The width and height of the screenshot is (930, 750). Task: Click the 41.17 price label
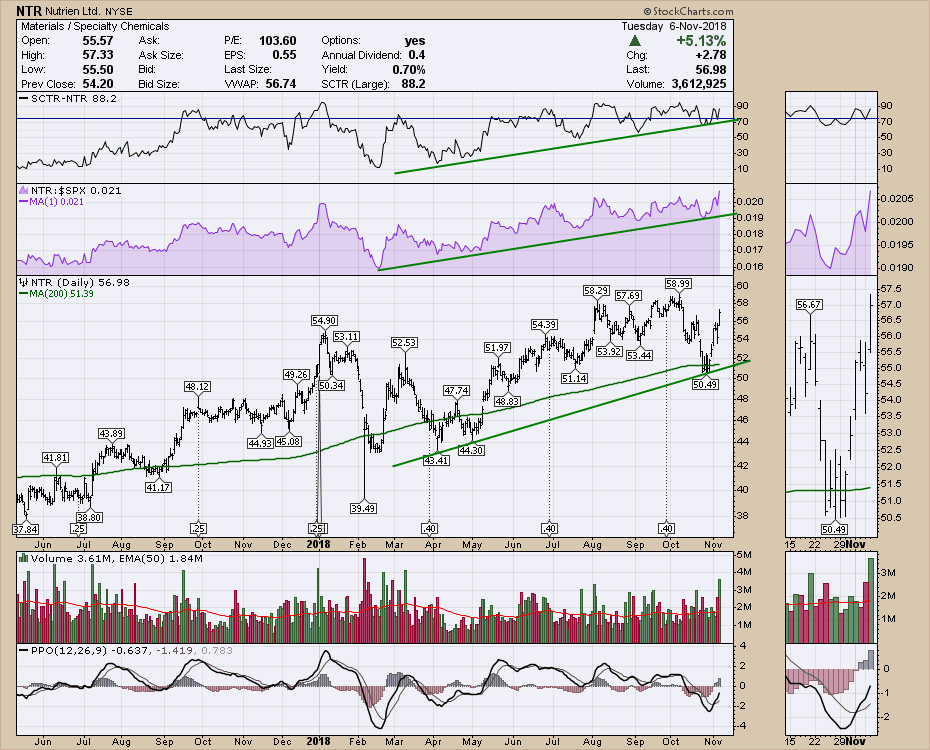[x=158, y=487]
